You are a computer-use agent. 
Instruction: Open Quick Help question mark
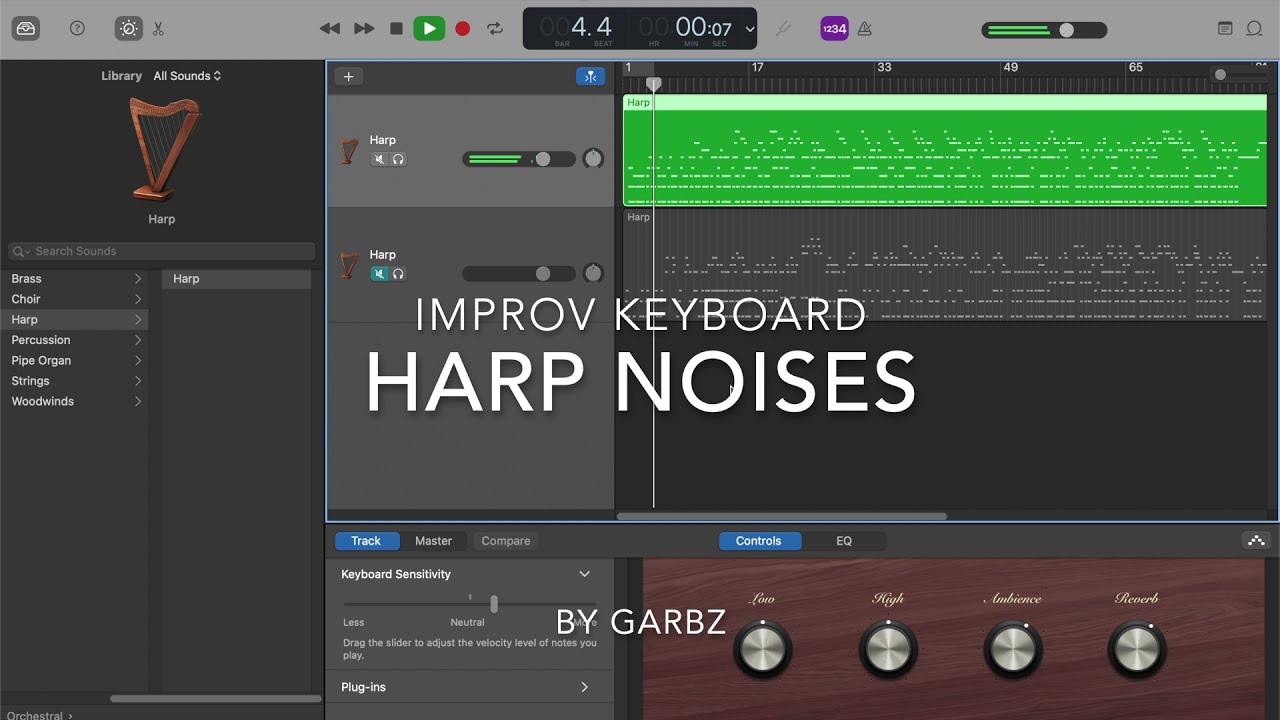tap(77, 29)
